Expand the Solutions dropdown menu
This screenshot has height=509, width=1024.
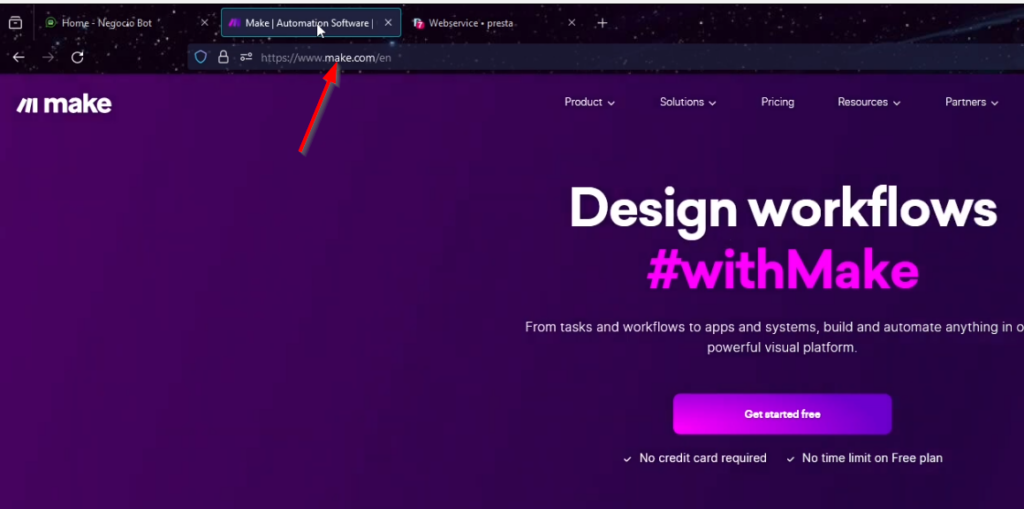tap(688, 103)
